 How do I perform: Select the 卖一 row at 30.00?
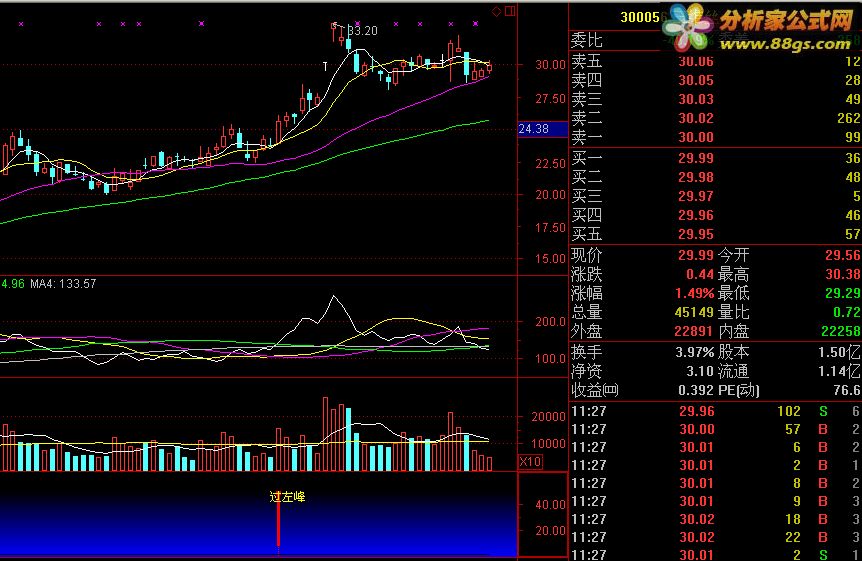coord(715,137)
